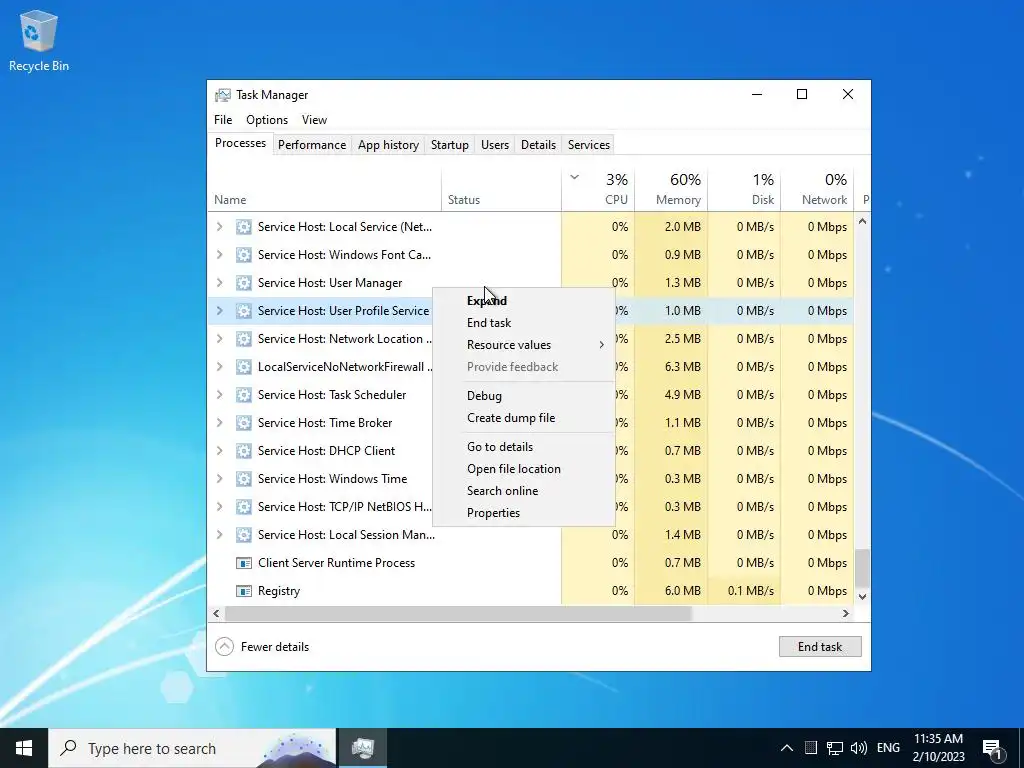Switch to the Services tab

(588, 145)
